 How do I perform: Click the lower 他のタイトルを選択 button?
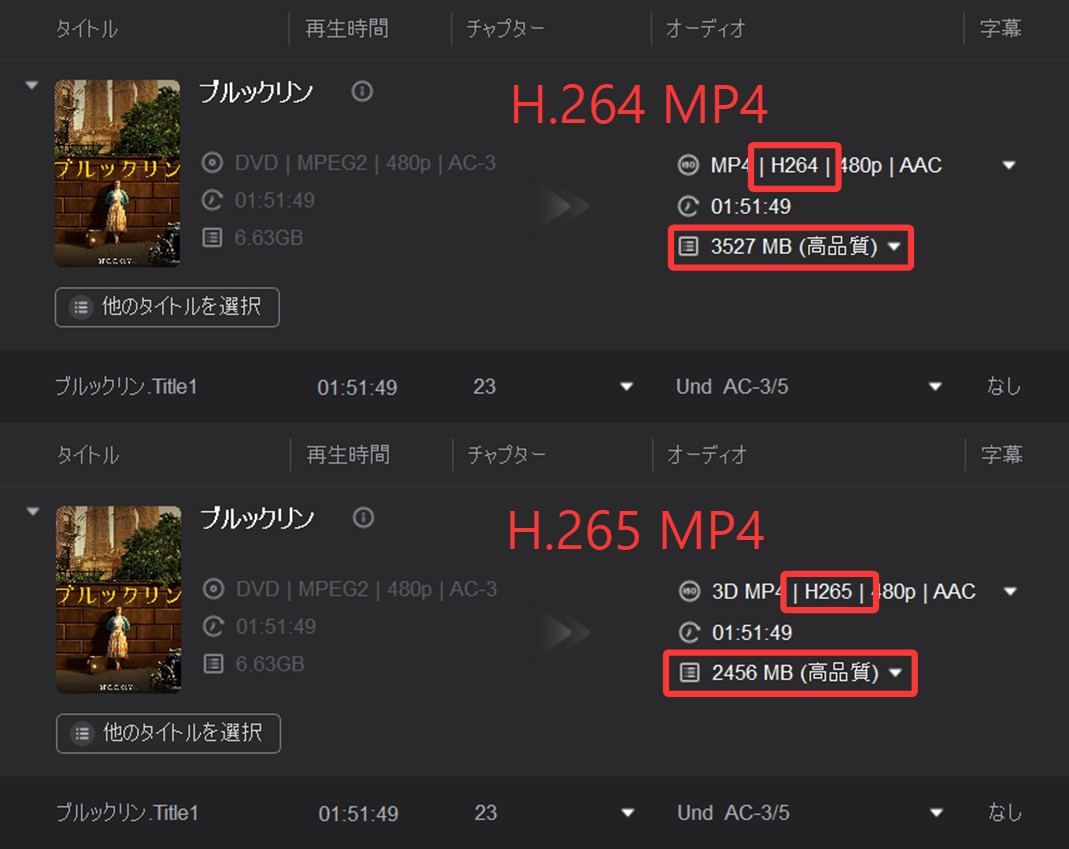[168, 733]
